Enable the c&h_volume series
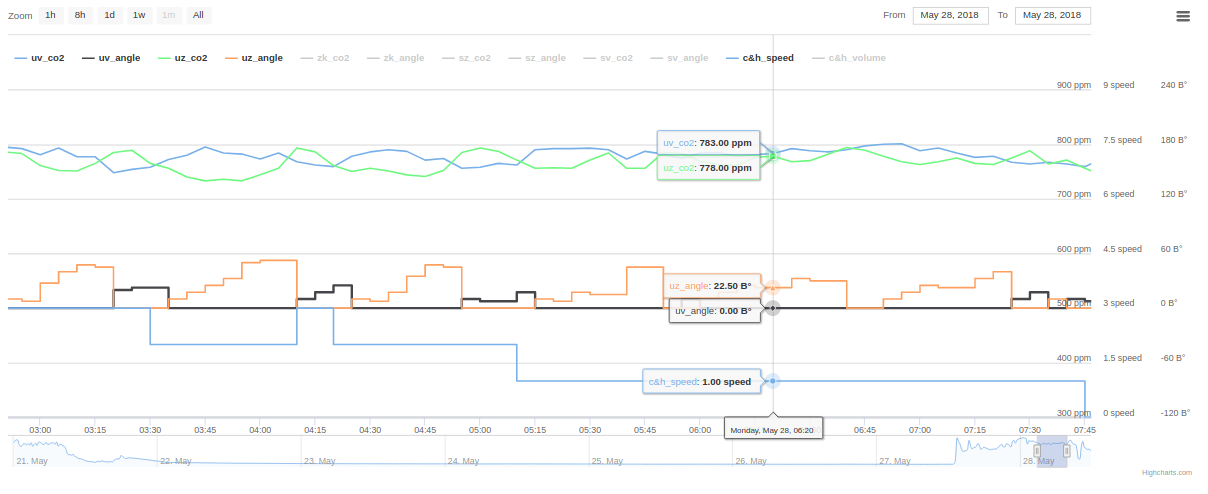The width and height of the screenshot is (1208, 494). tap(848, 58)
